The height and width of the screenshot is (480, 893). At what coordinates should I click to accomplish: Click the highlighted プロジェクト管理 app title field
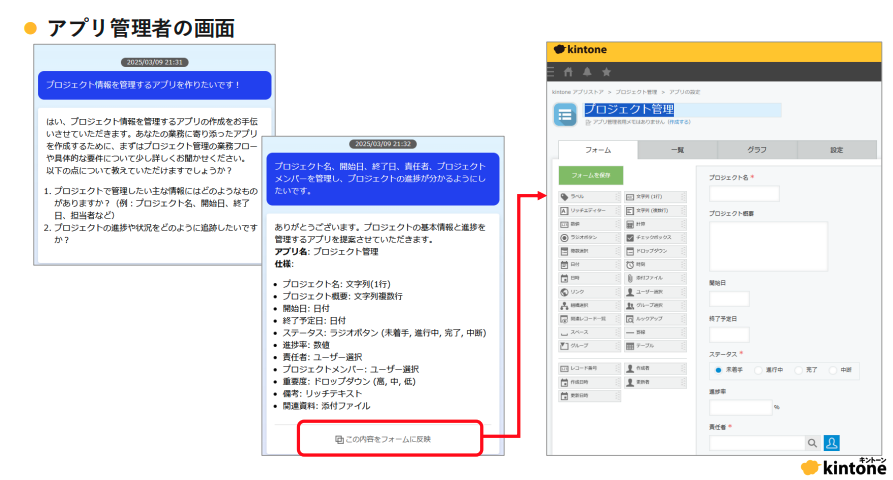[x=683, y=109]
